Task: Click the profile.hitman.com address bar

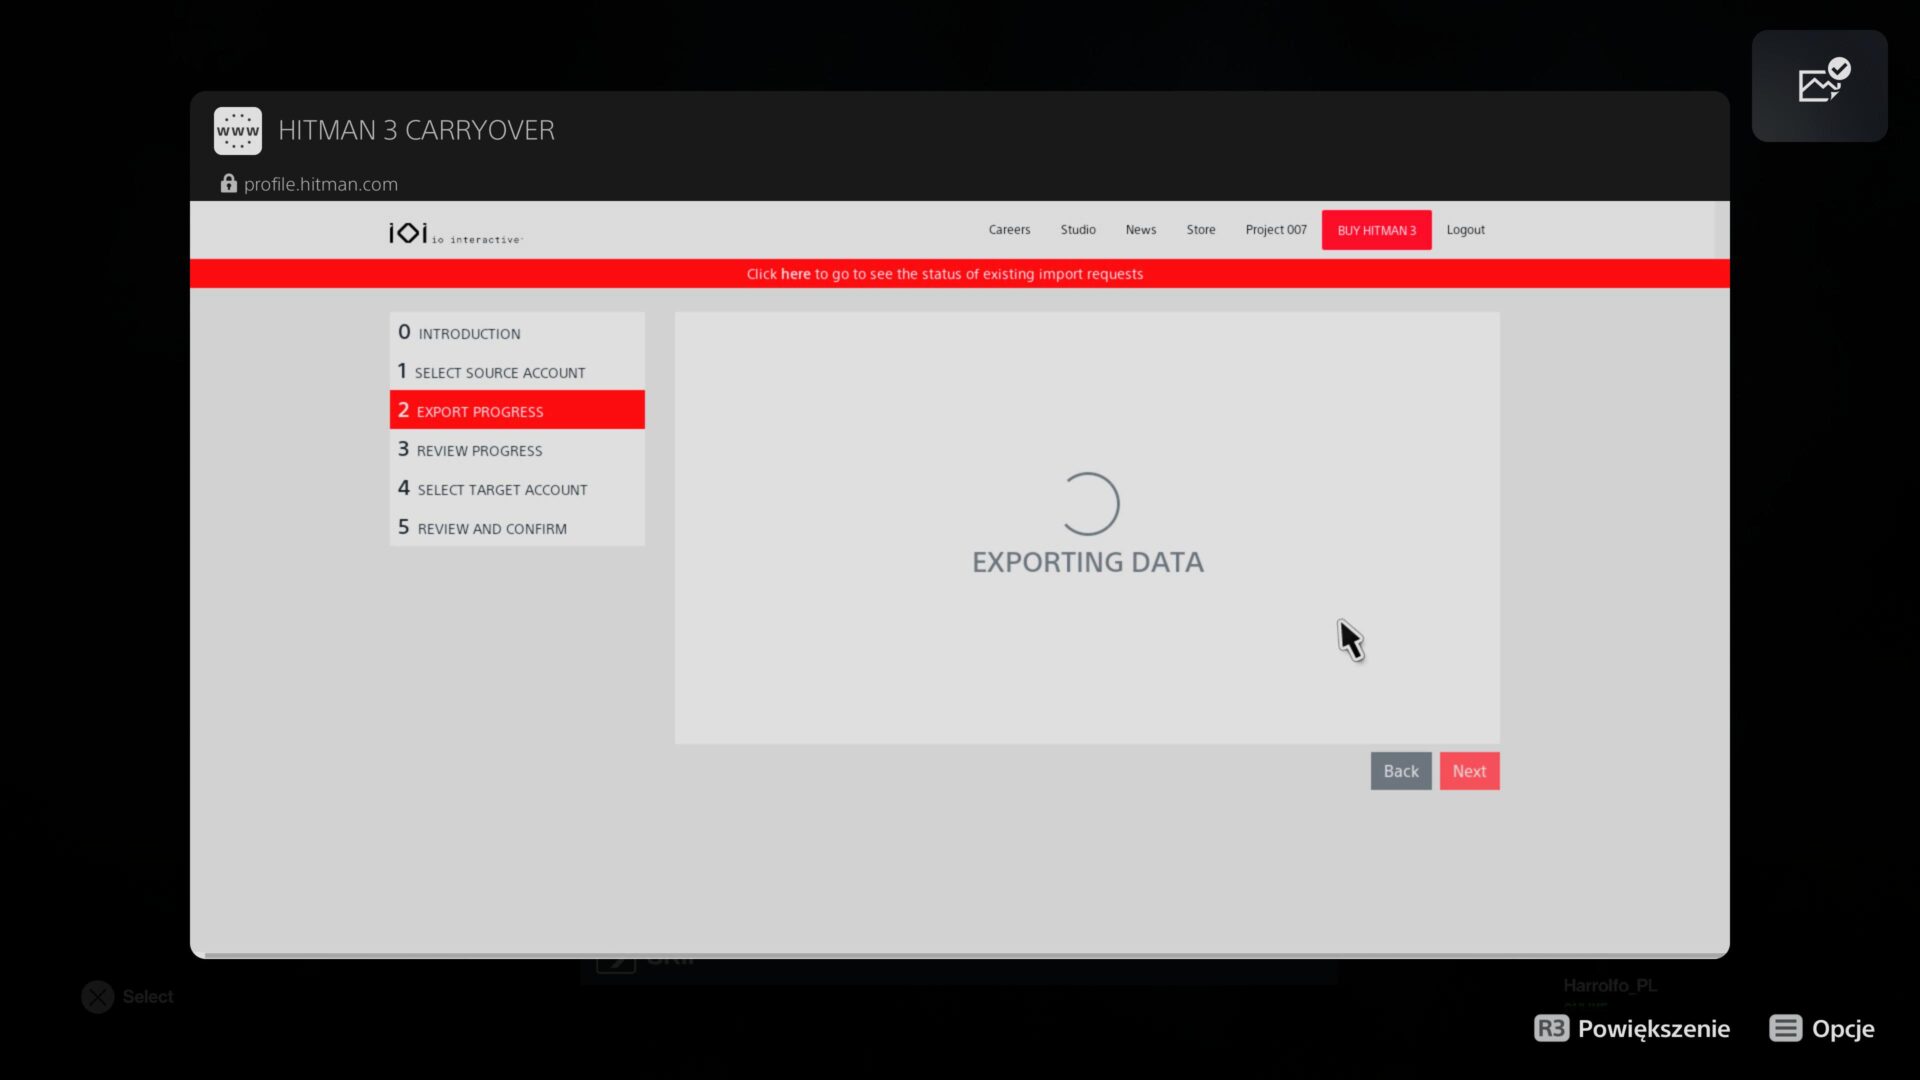Action: (320, 184)
